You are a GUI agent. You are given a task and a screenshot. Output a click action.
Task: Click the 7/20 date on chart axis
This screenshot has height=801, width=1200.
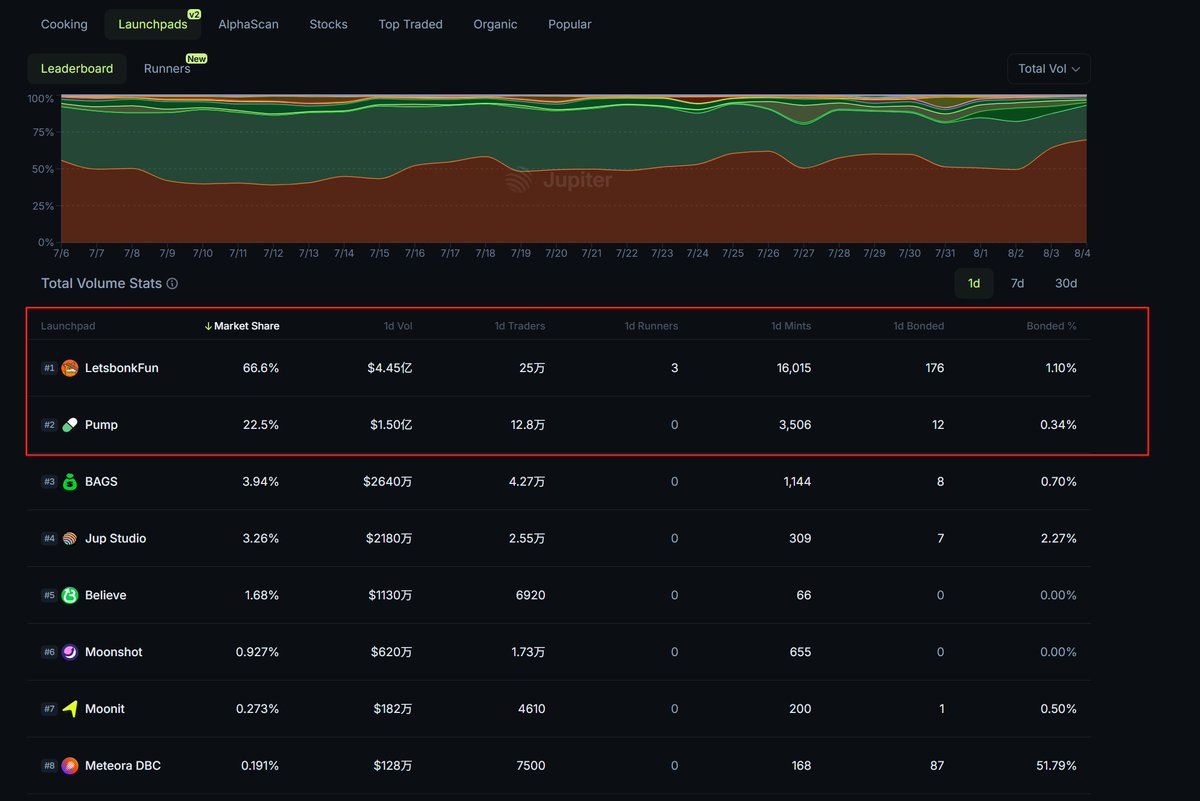(556, 254)
